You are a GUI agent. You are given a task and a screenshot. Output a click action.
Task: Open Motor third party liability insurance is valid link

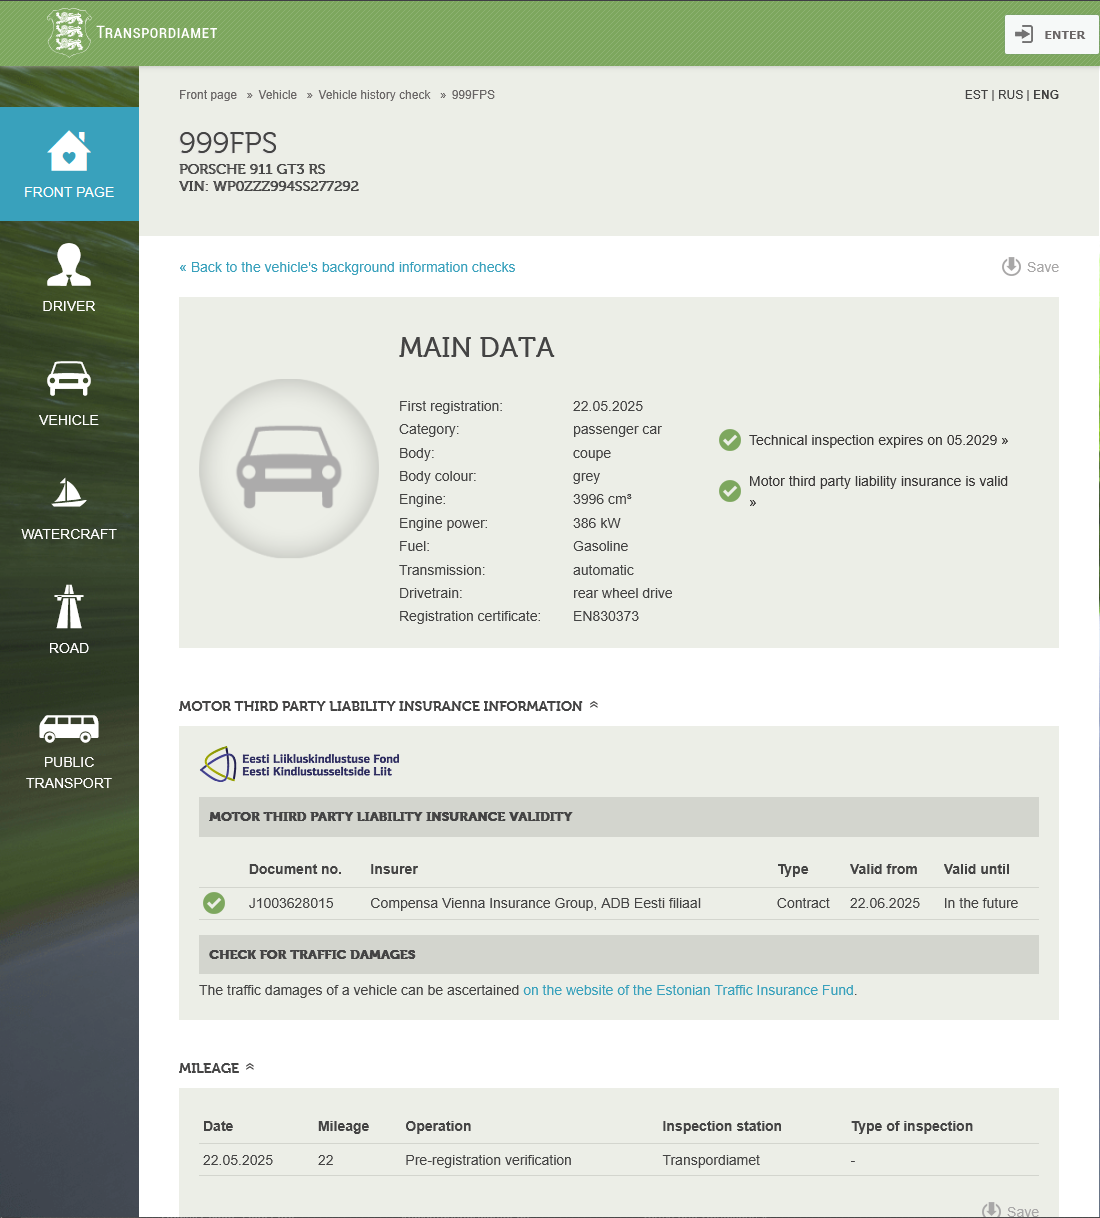coord(878,491)
